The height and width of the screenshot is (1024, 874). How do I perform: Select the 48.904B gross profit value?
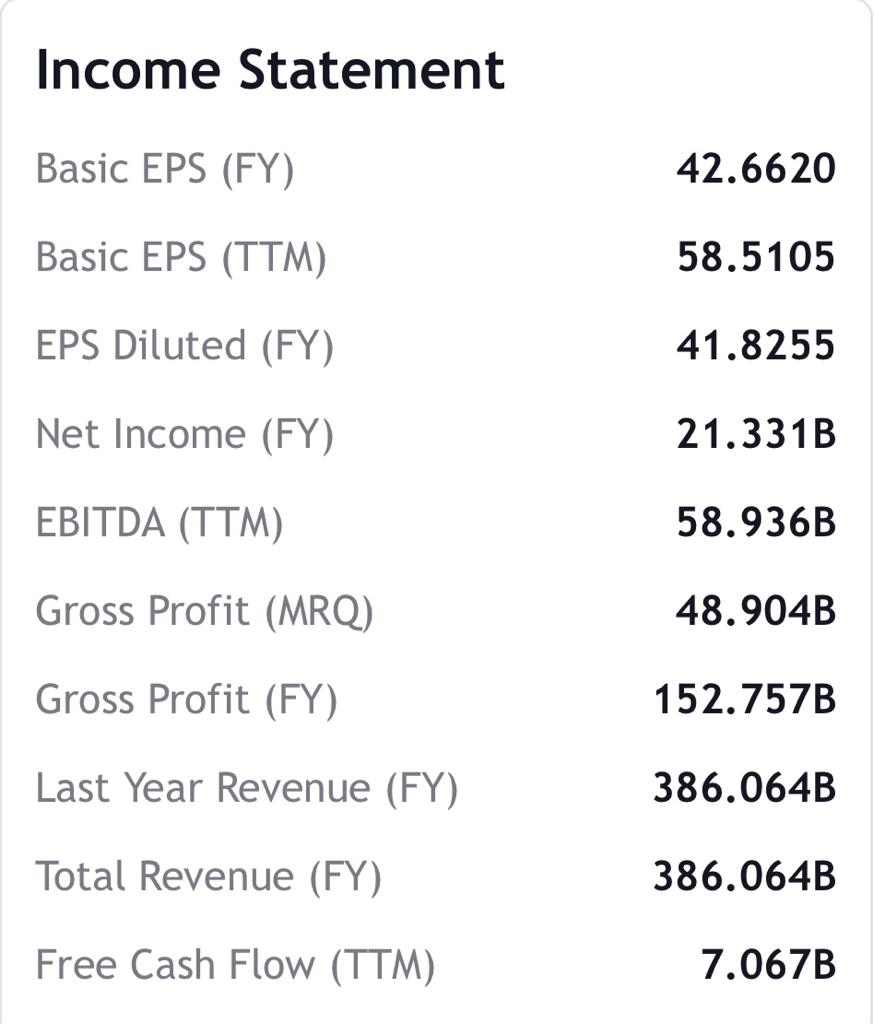[756, 611]
